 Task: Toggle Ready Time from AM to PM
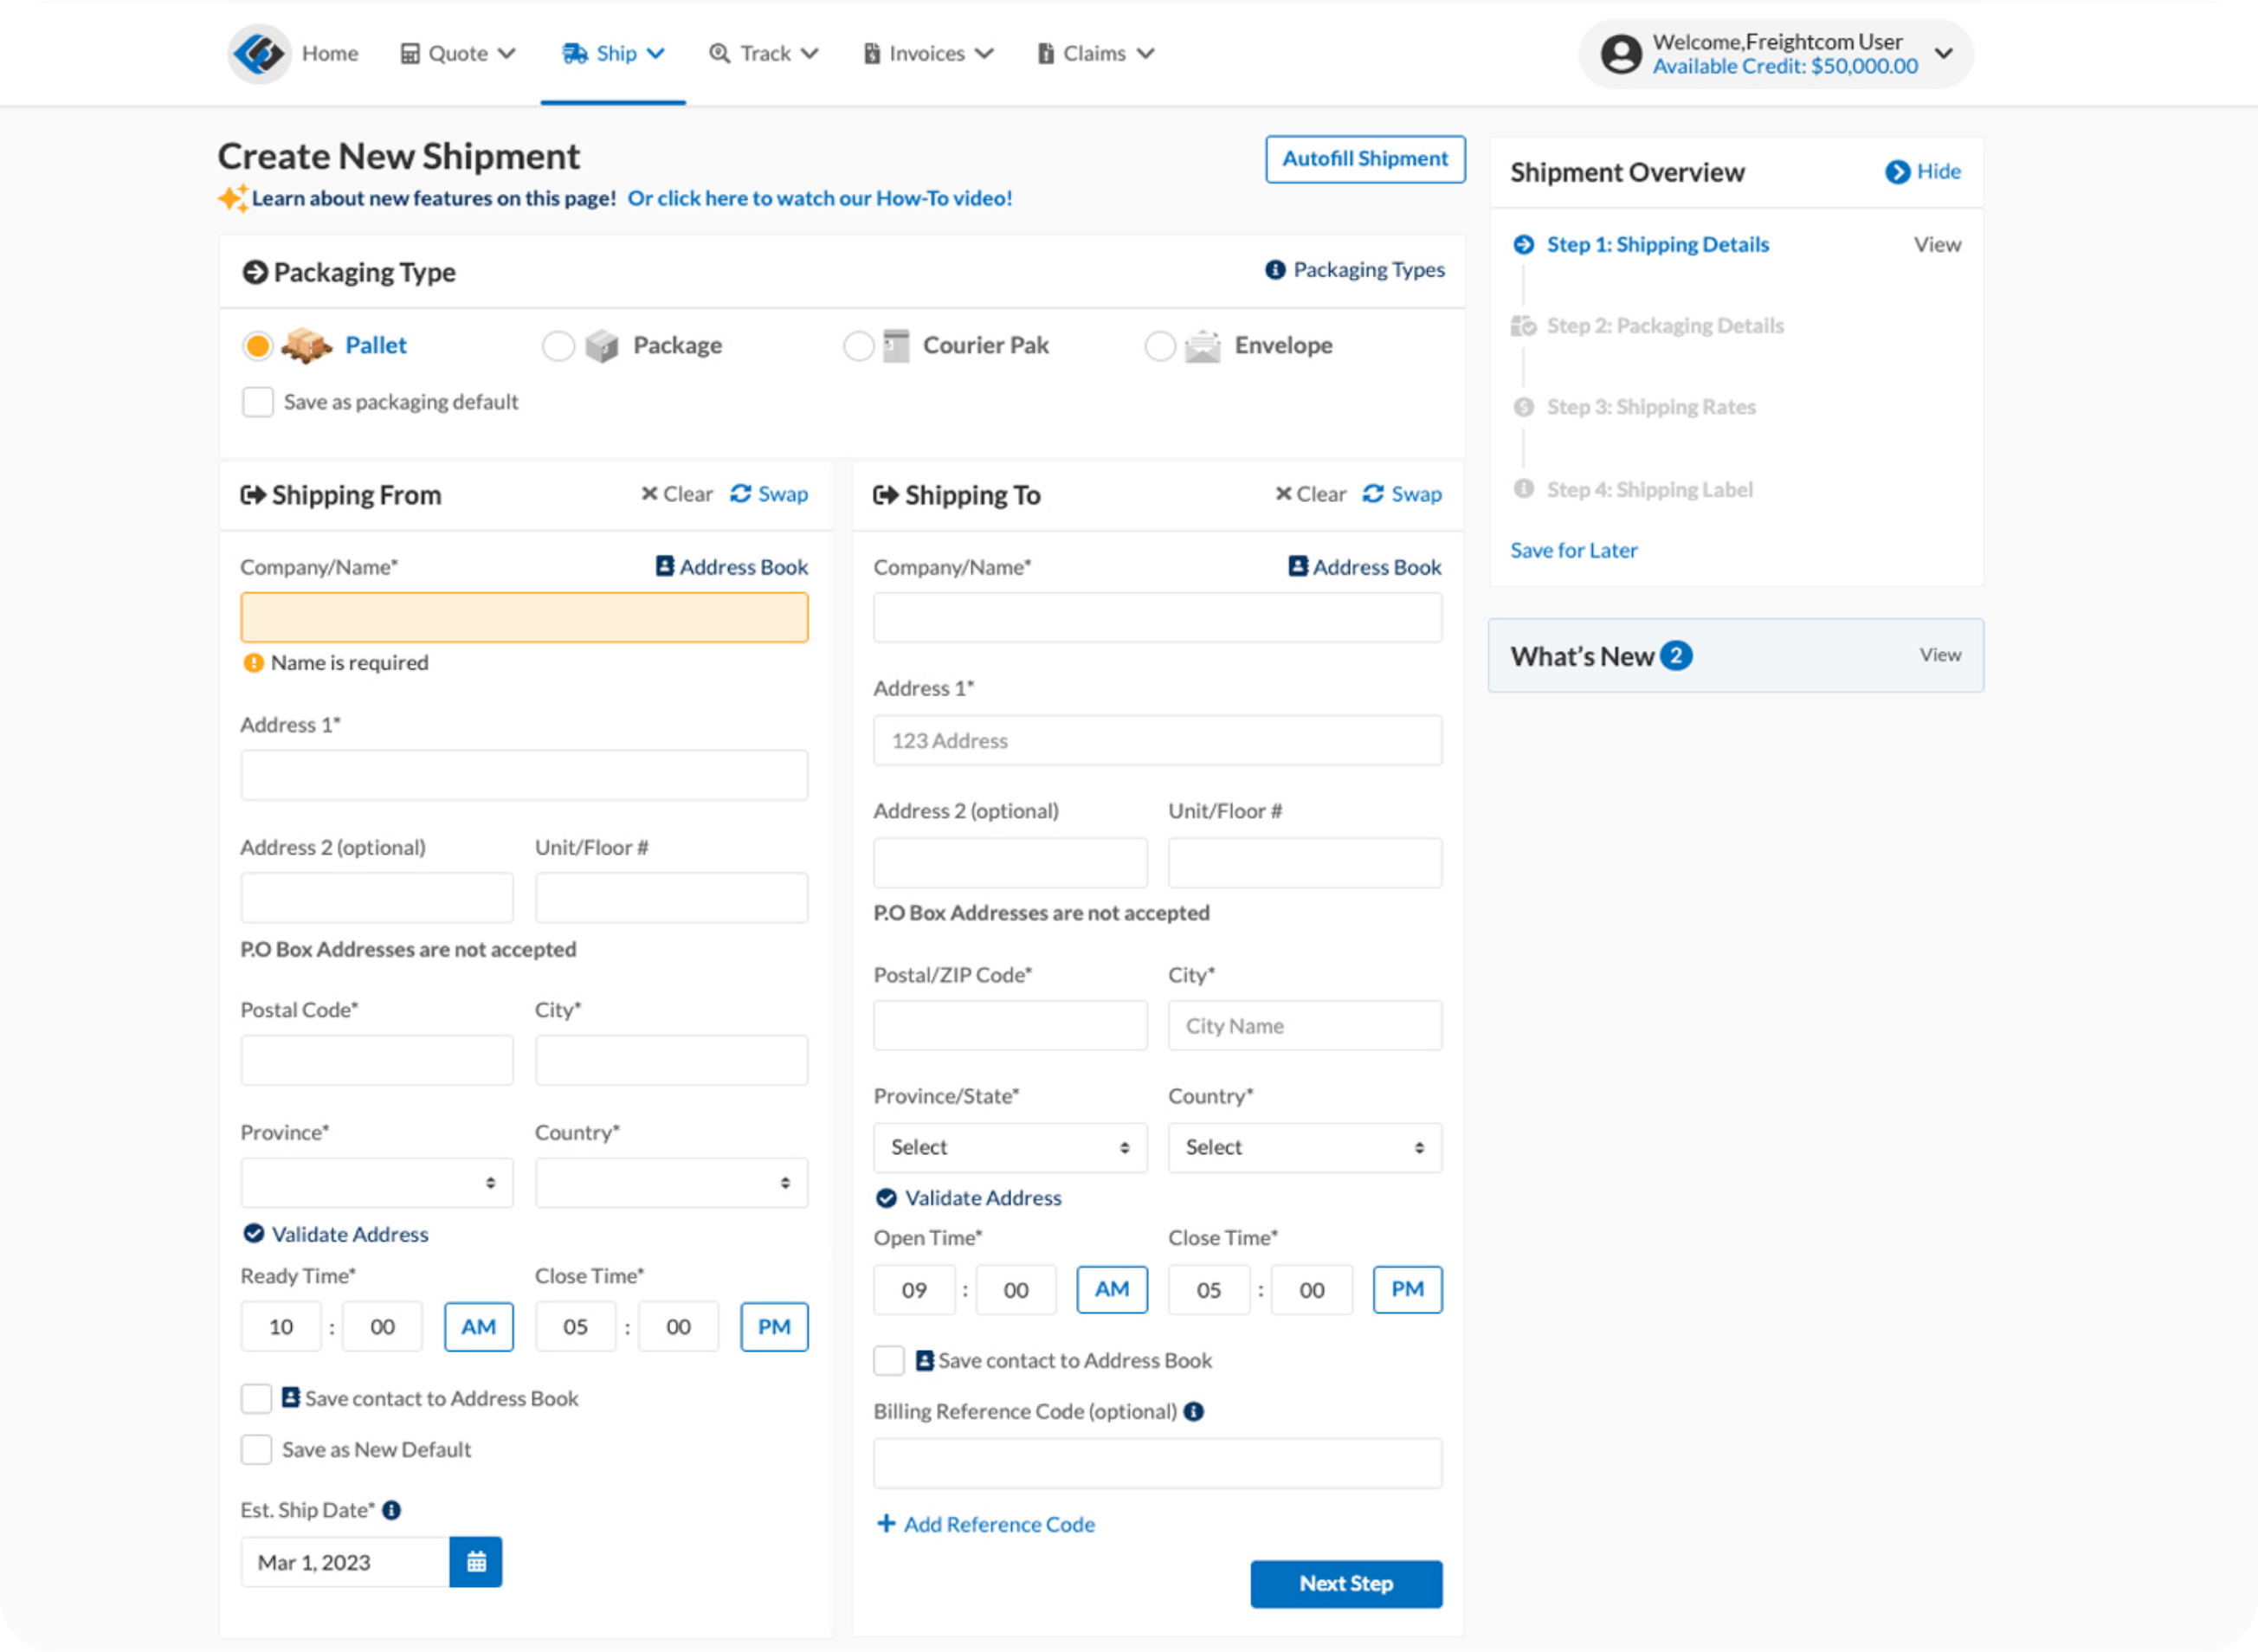tap(478, 1326)
